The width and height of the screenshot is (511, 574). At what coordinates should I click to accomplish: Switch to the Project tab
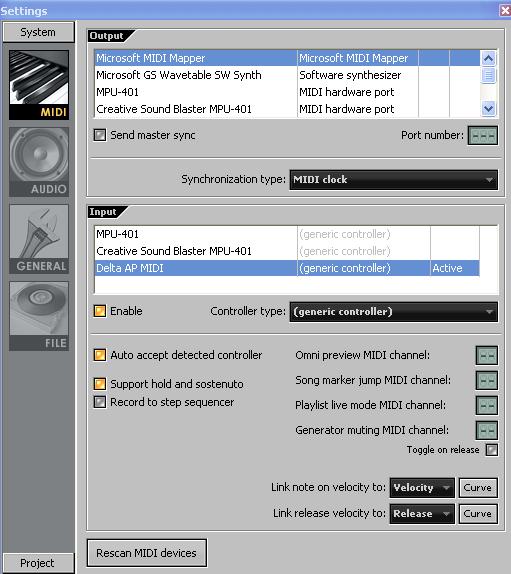point(38,563)
